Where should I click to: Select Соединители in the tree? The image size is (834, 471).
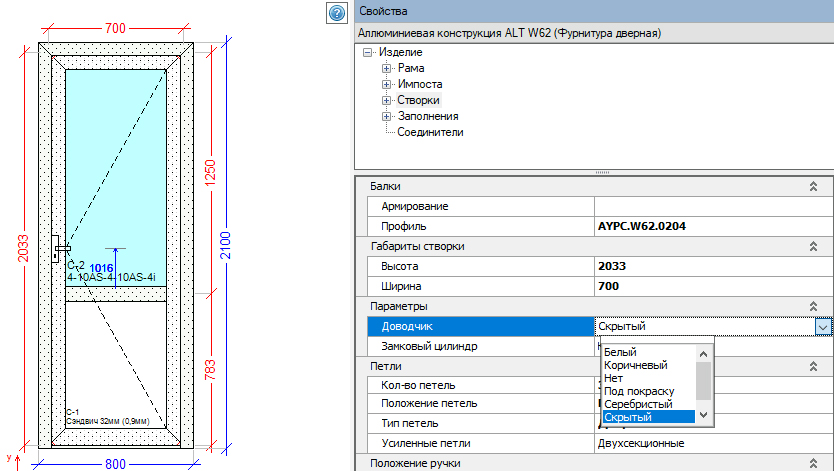click(x=430, y=132)
